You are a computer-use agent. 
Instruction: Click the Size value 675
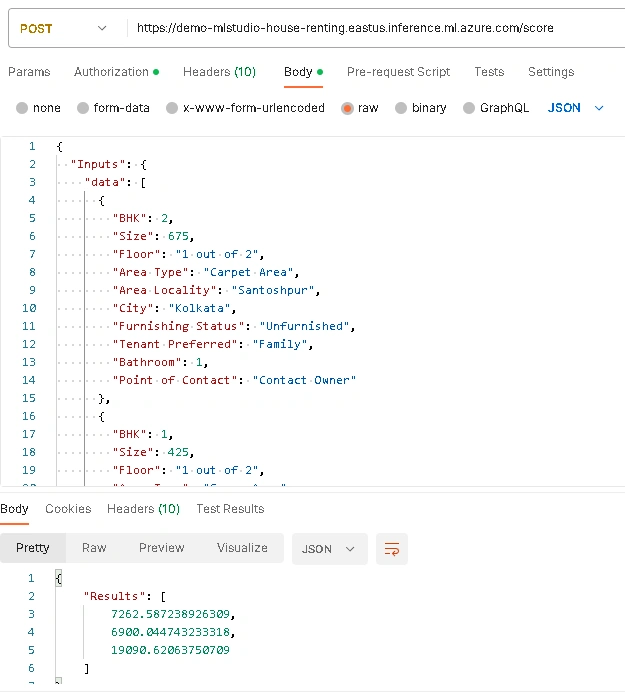tap(178, 236)
